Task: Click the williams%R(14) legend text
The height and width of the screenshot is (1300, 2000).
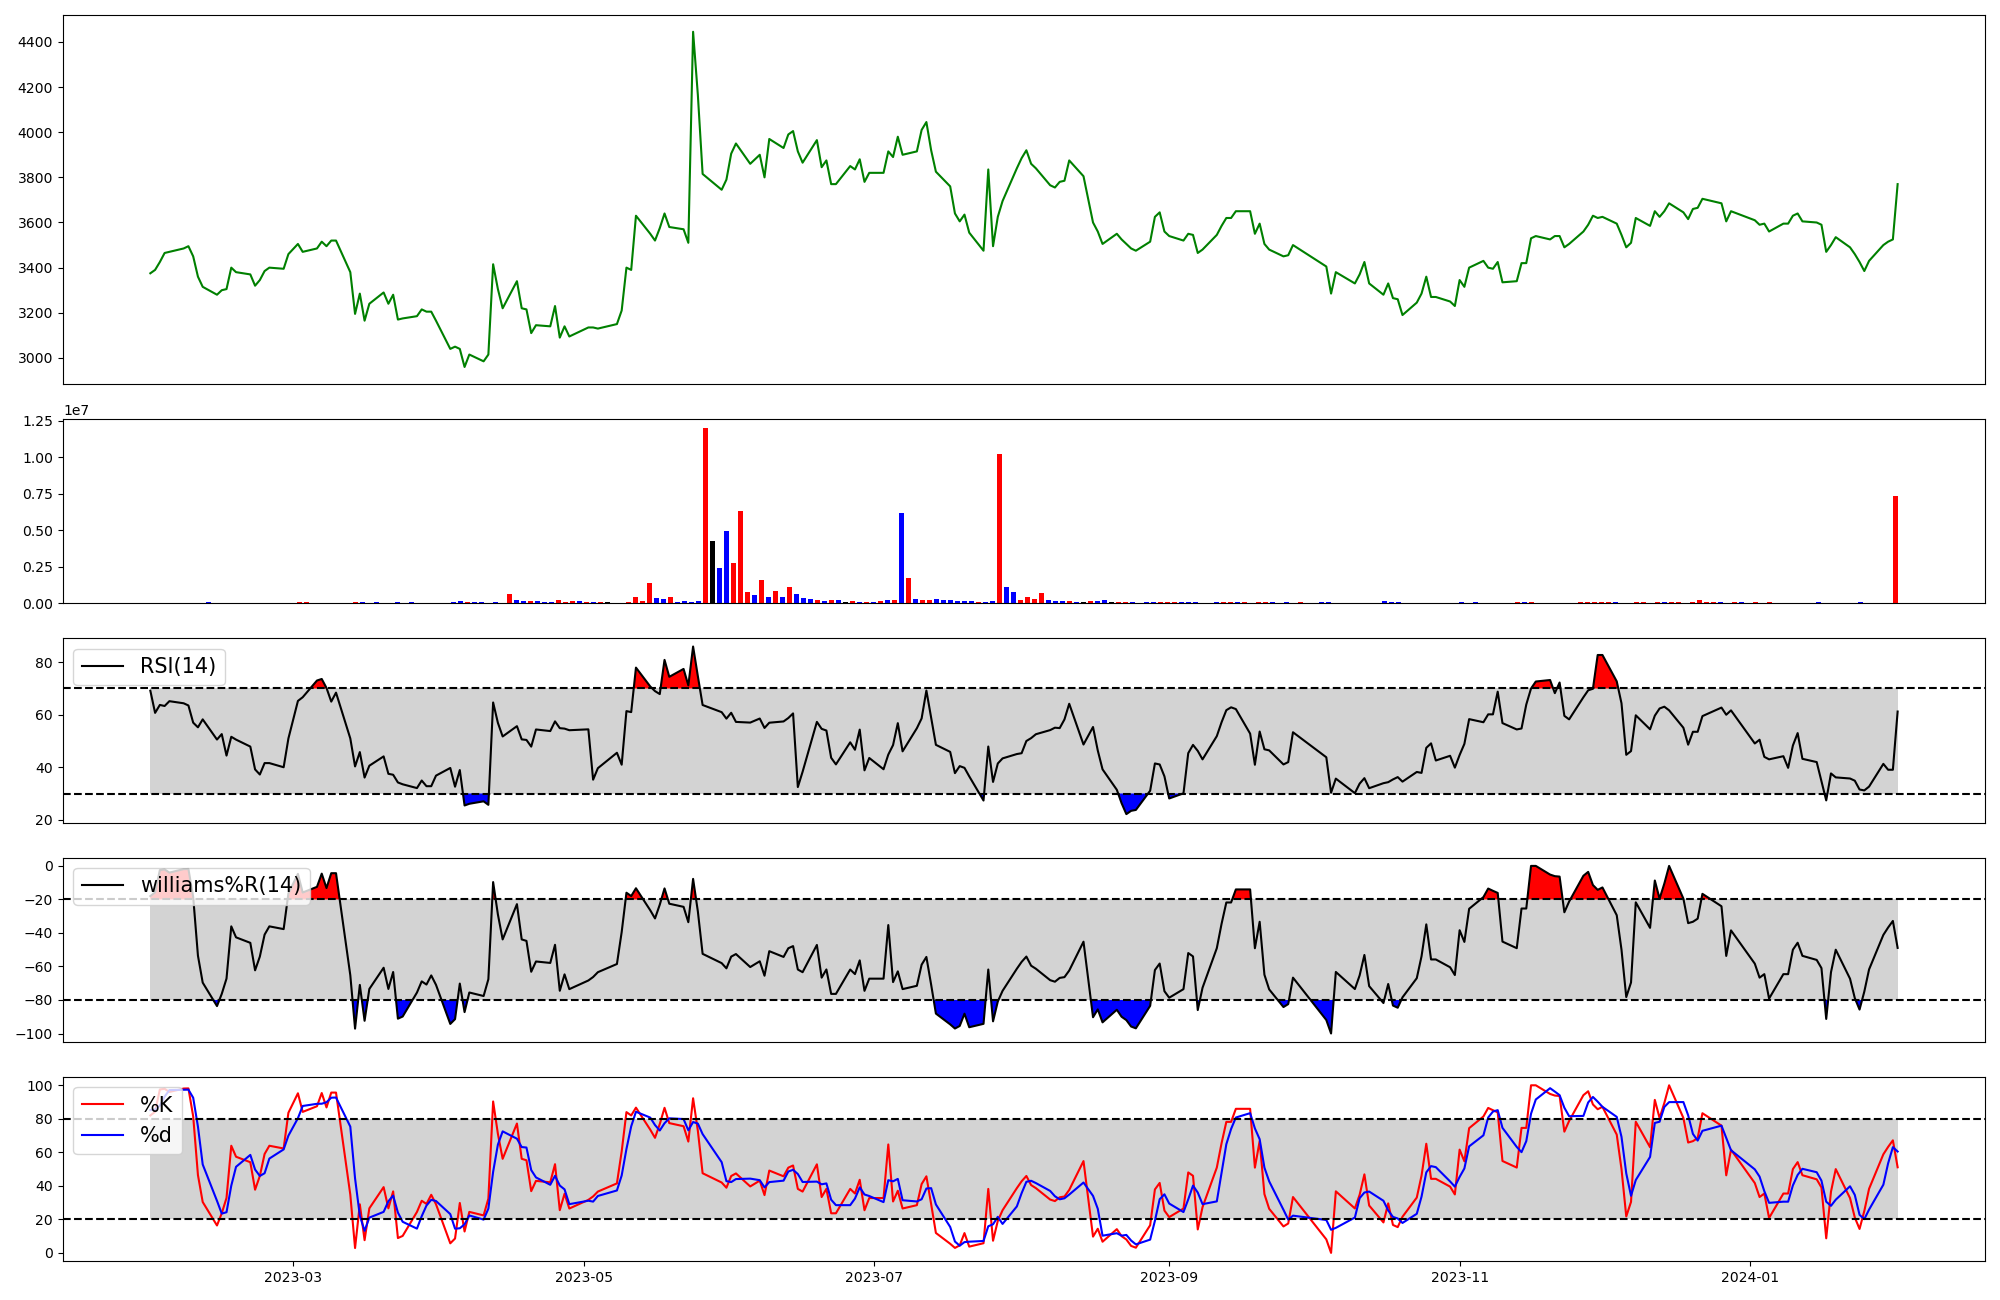Action: [220, 885]
